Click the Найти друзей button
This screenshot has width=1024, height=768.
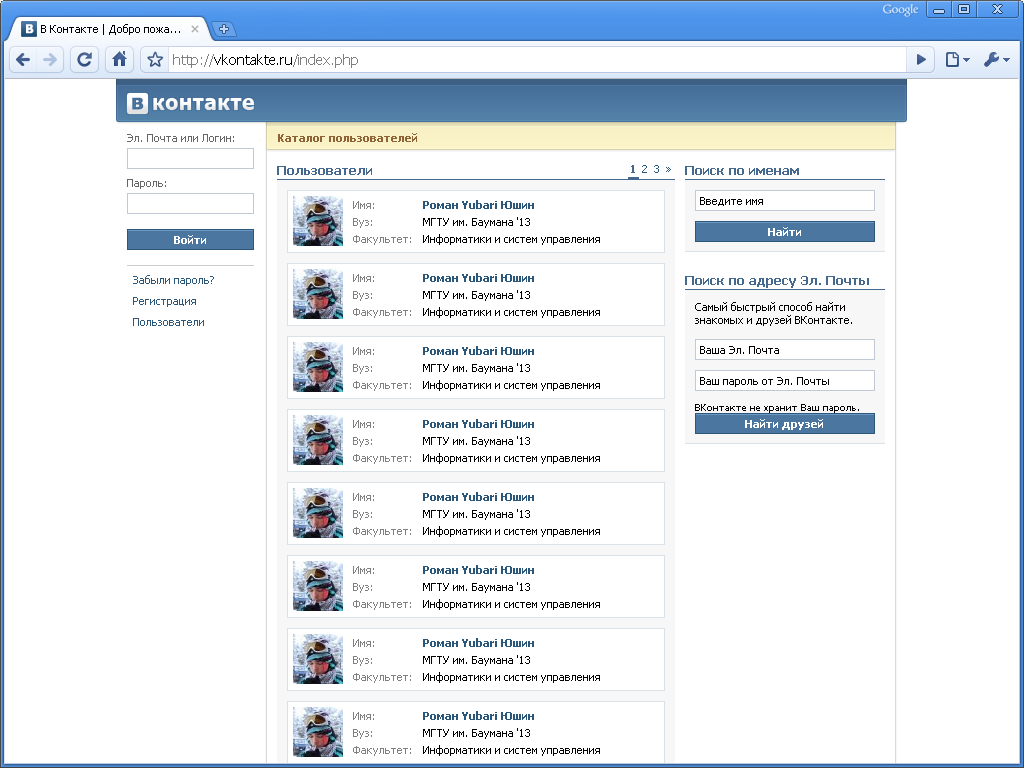click(784, 424)
